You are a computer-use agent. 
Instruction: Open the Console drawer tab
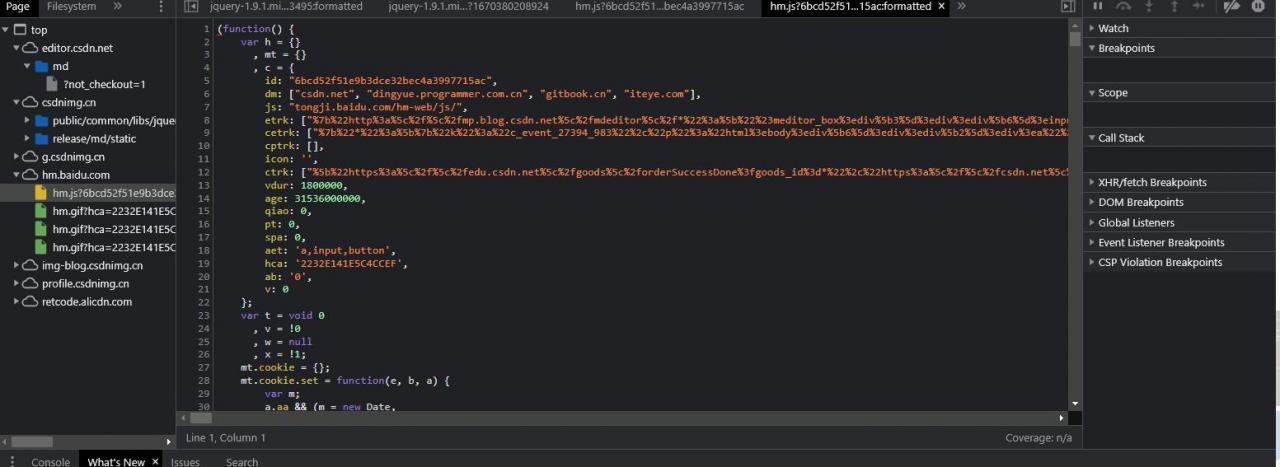(50, 462)
